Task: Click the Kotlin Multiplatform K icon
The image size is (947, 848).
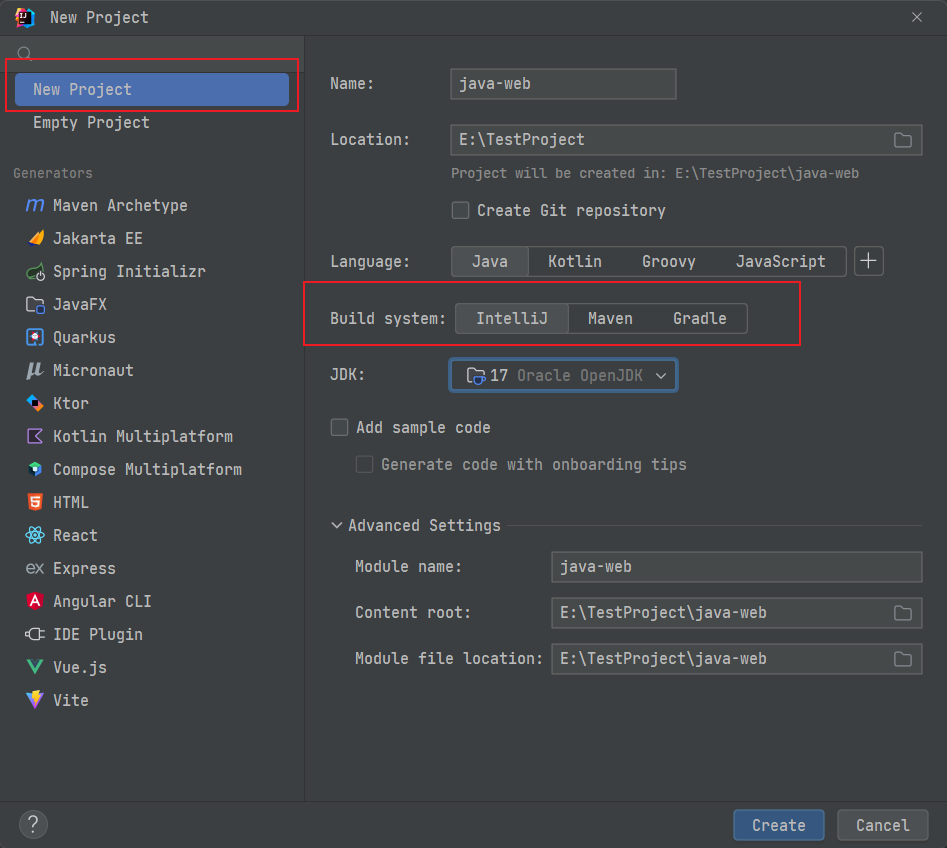Action: point(35,436)
